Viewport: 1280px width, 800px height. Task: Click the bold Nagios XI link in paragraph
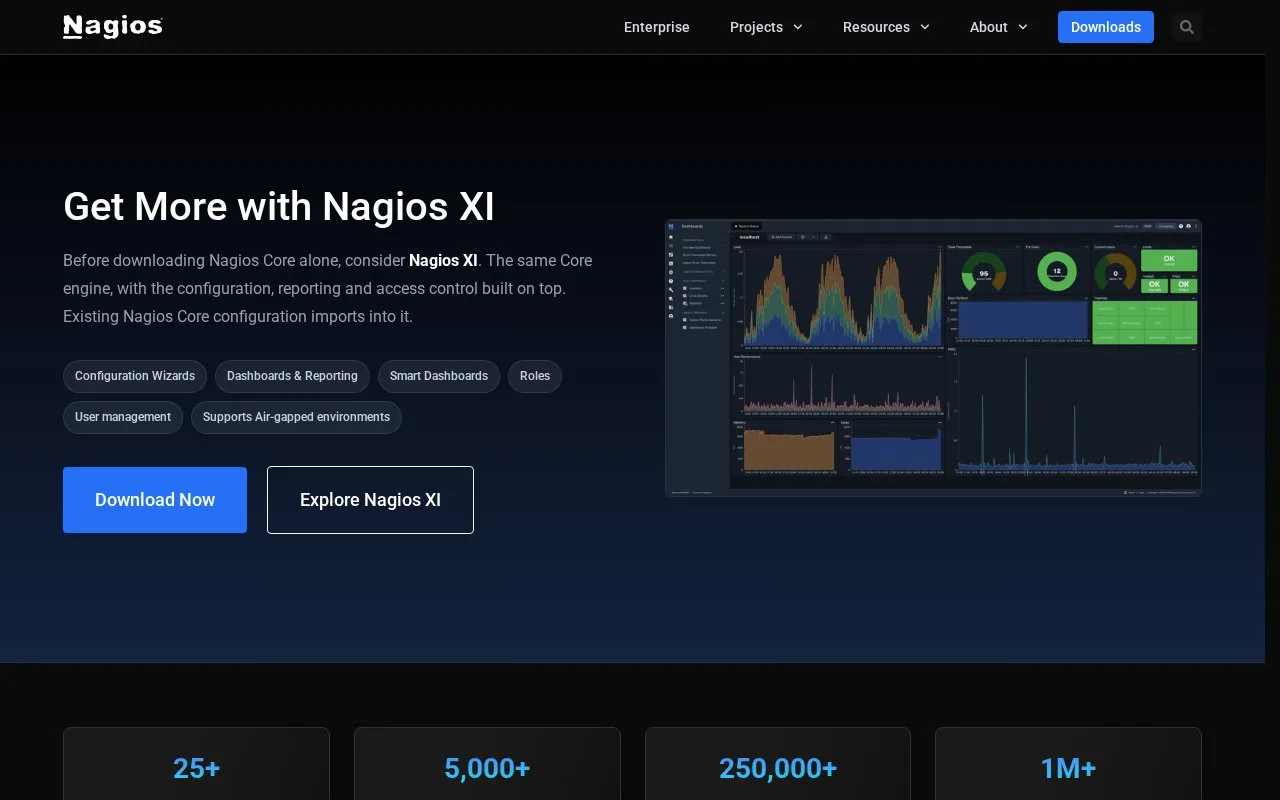click(443, 260)
